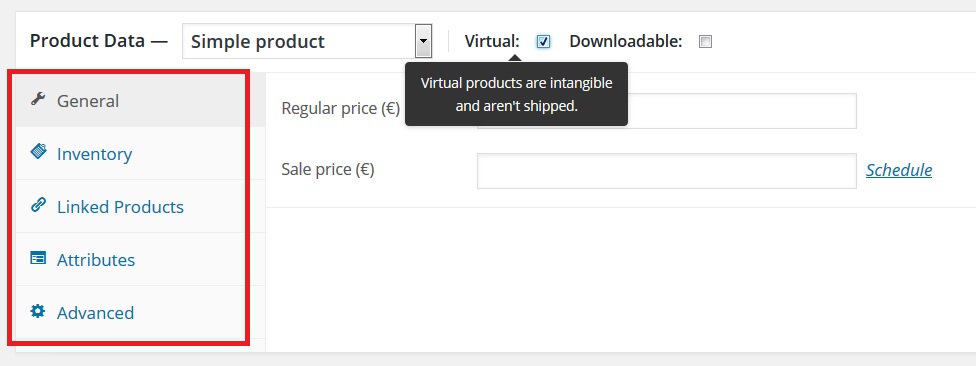976x366 pixels.
Task: Open the Simple product type dropdown
Action: click(307, 42)
